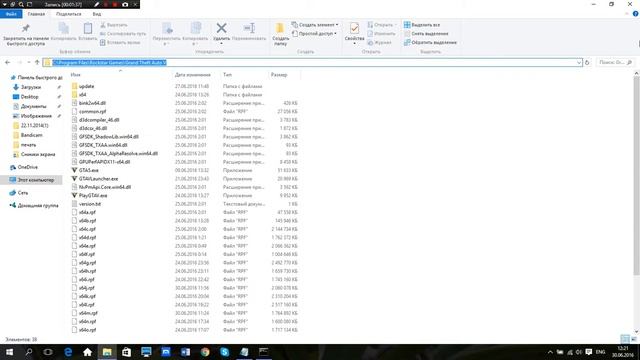
Task: Select the x64o.rpf file
Action: [87, 330]
